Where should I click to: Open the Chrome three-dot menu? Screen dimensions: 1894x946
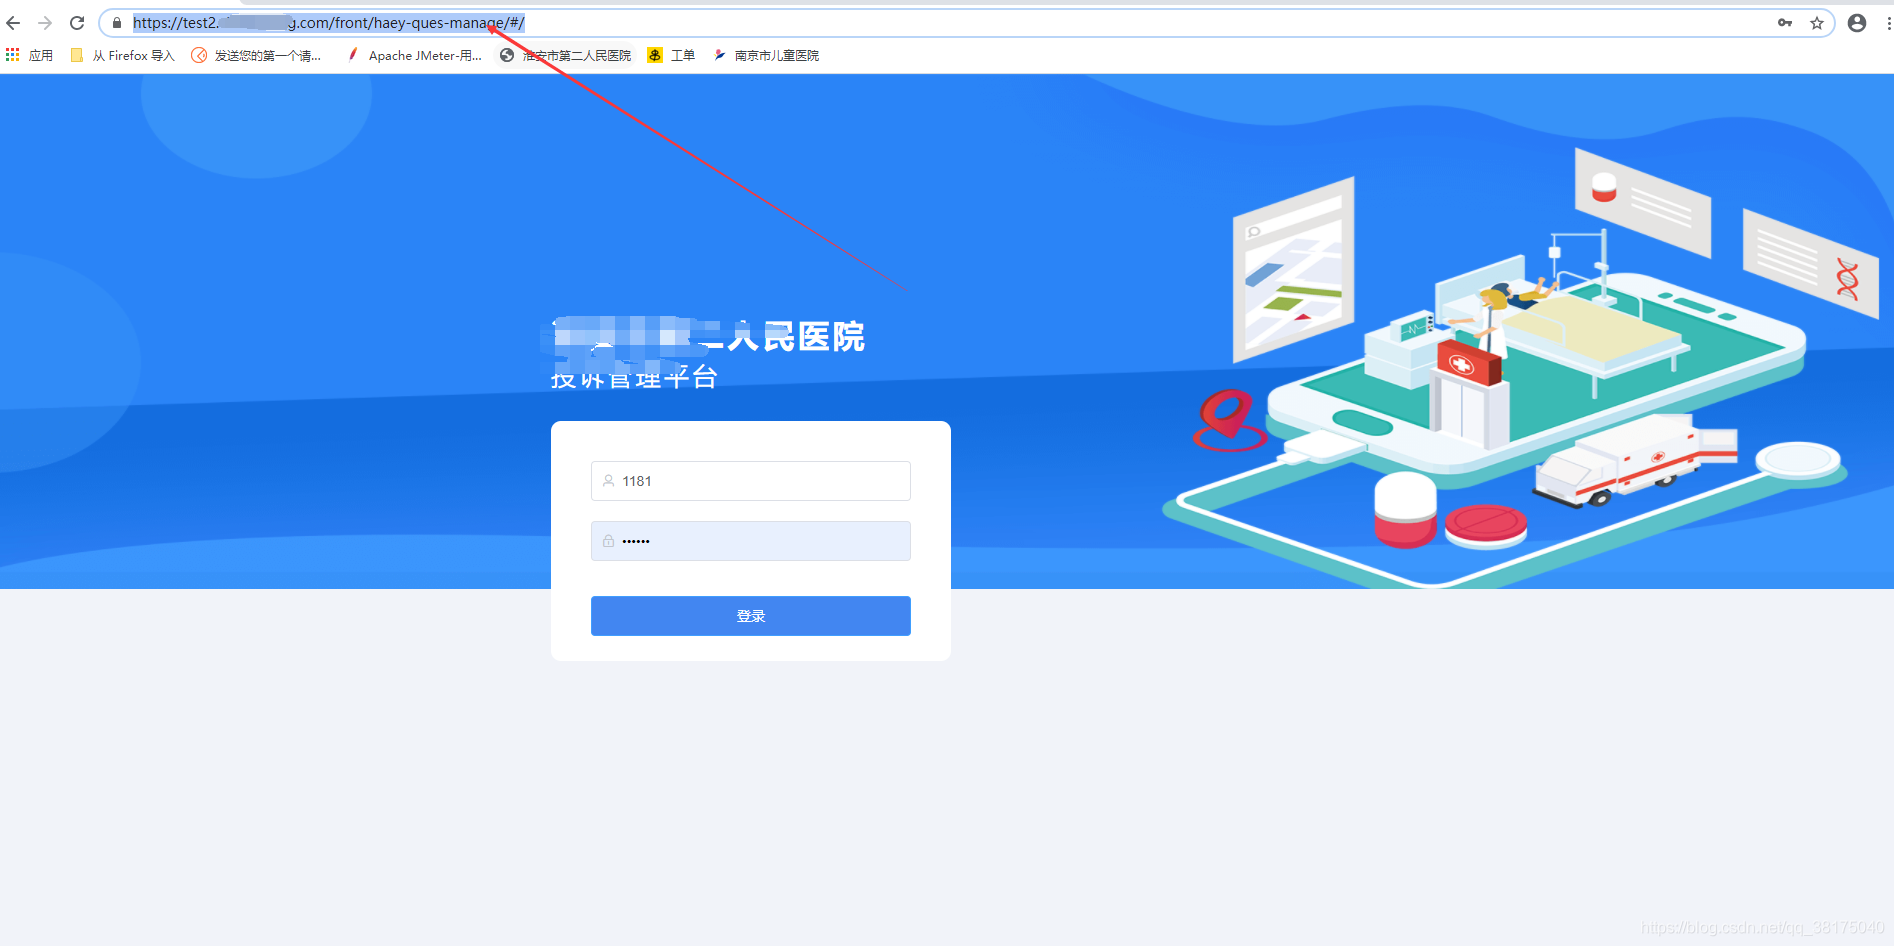[x=1888, y=23]
